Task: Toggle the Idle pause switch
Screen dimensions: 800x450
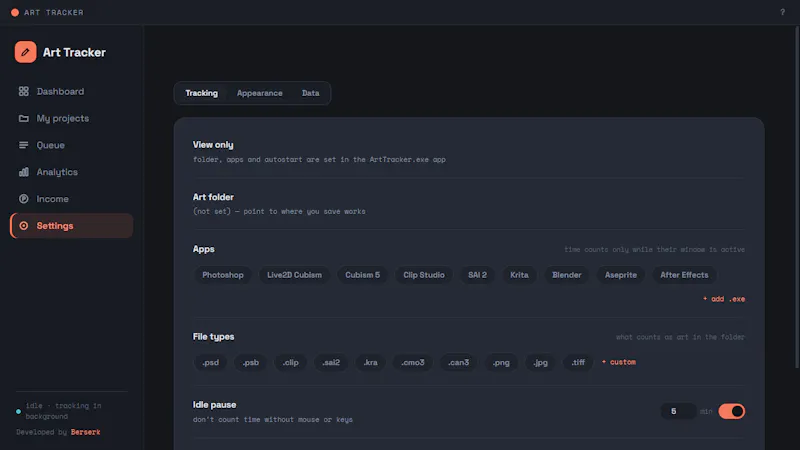Action: click(x=732, y=411)
